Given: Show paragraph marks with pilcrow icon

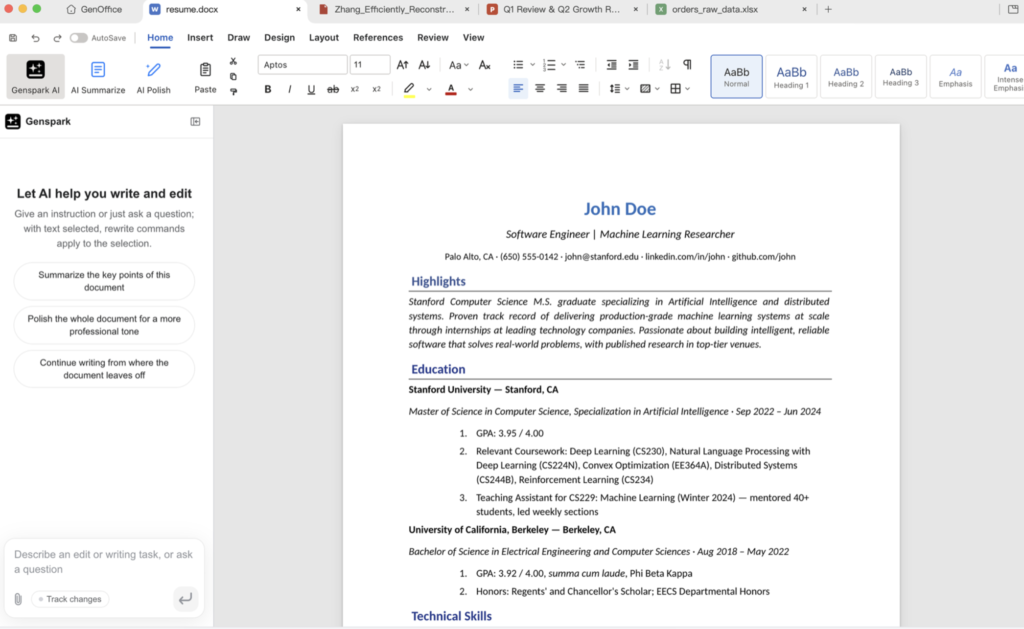Looking at the screenshot, I should click(x=687, y=64).
